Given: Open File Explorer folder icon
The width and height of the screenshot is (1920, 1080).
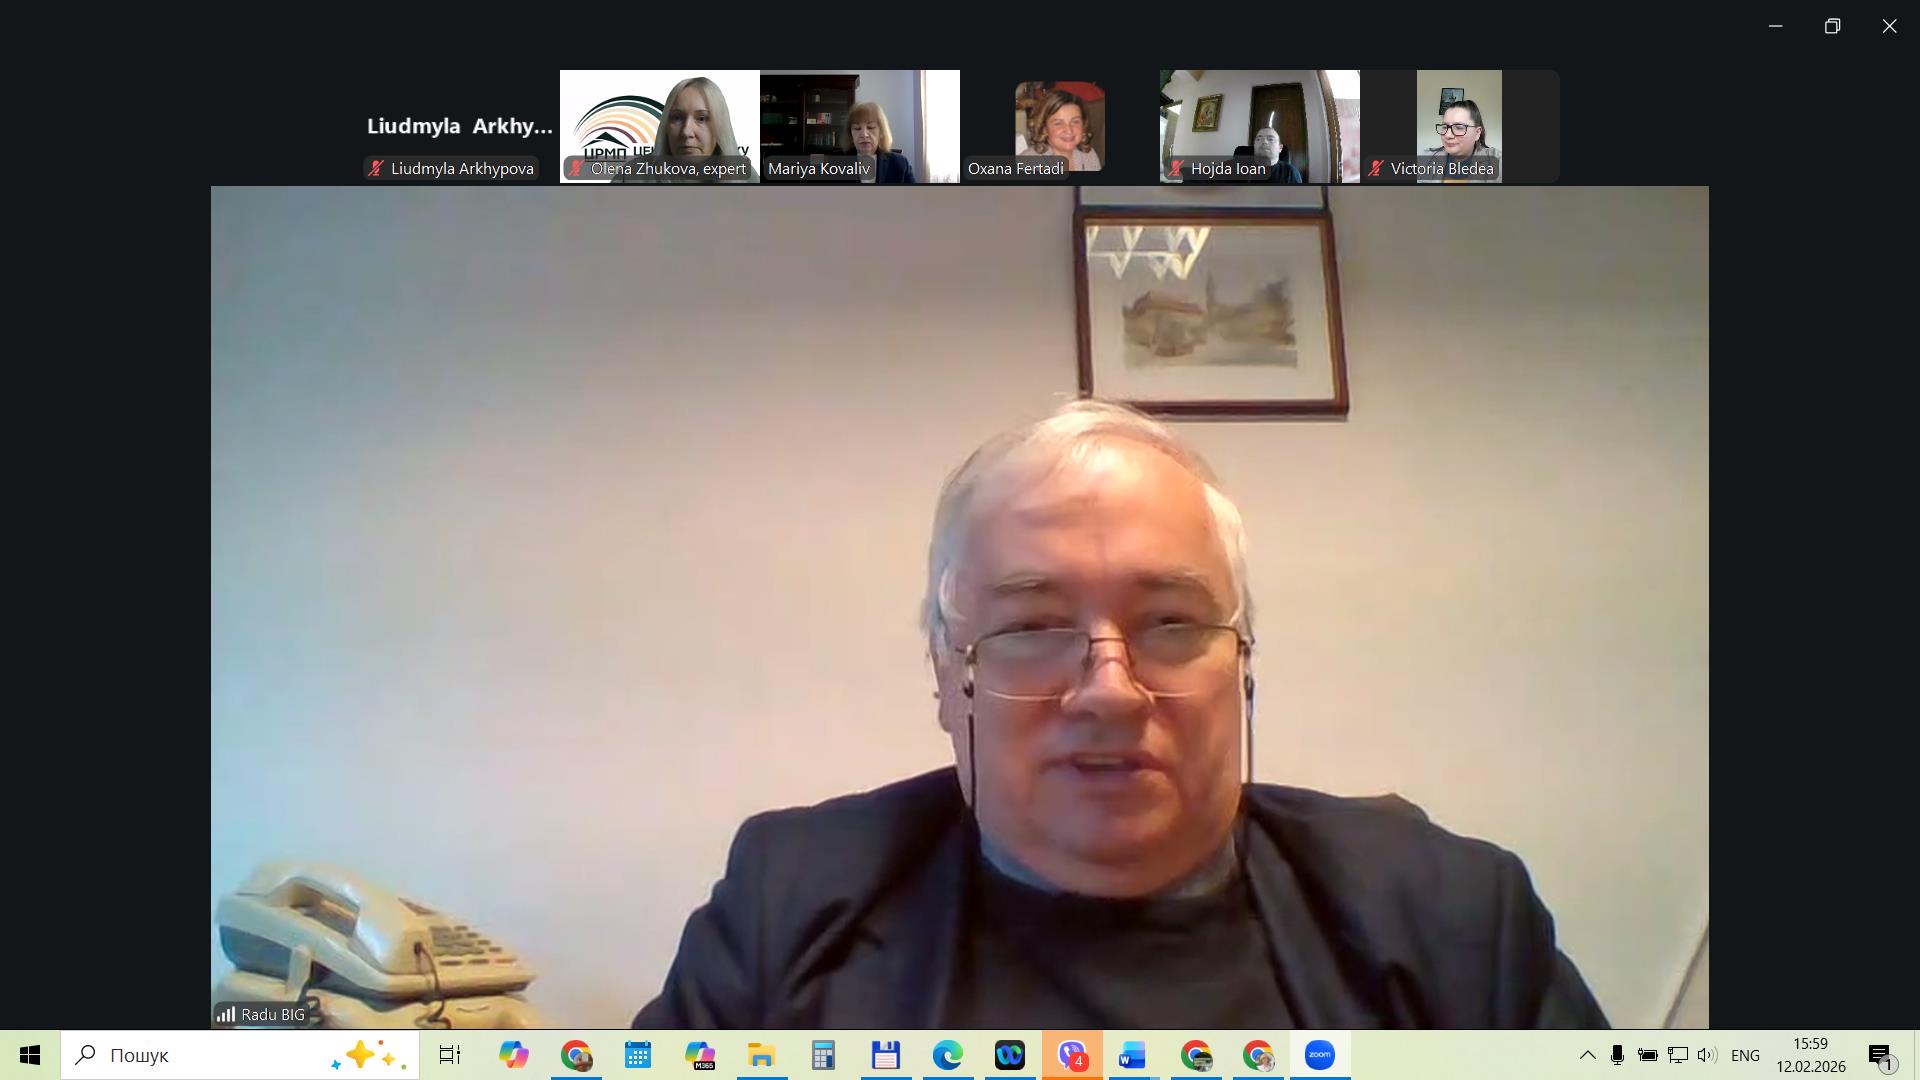Looking at the screenshot, I should [761, 1055].
